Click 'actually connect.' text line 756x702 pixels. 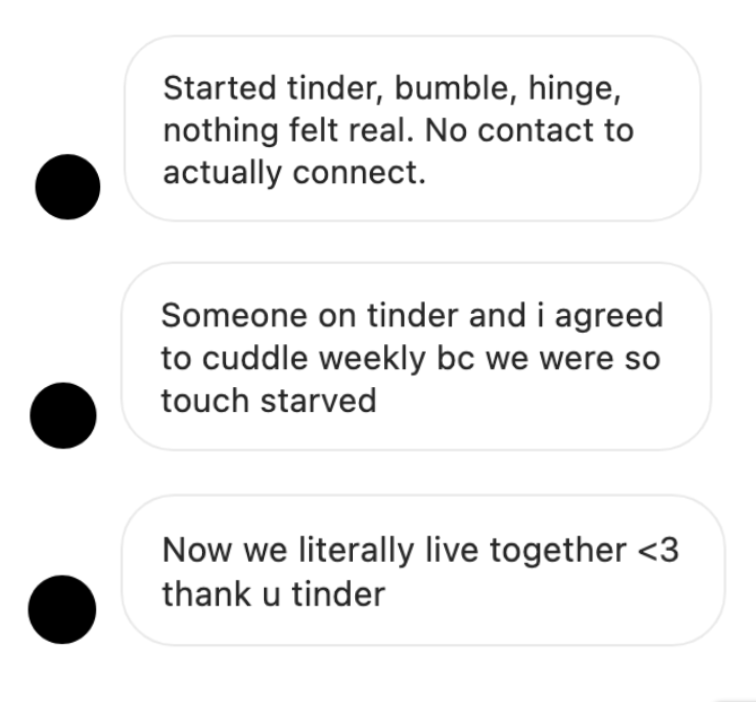coord(295,173)
